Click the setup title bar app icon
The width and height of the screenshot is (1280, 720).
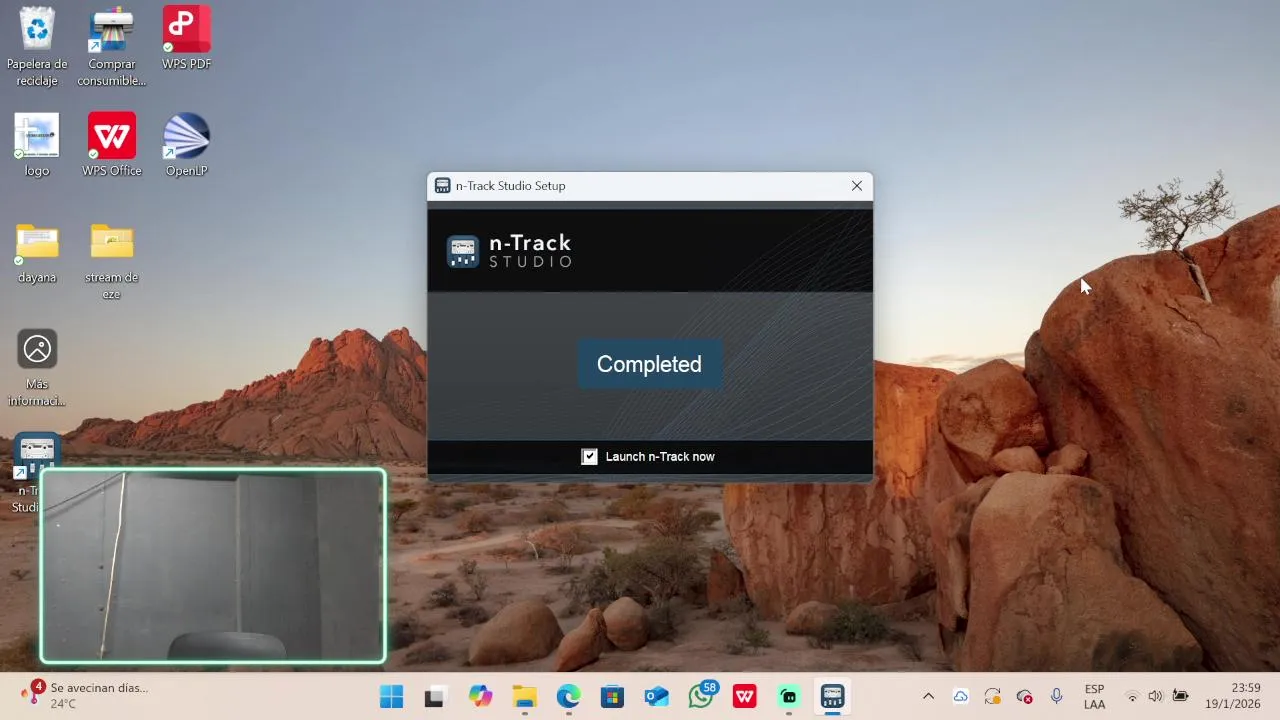tap(443, 186)
